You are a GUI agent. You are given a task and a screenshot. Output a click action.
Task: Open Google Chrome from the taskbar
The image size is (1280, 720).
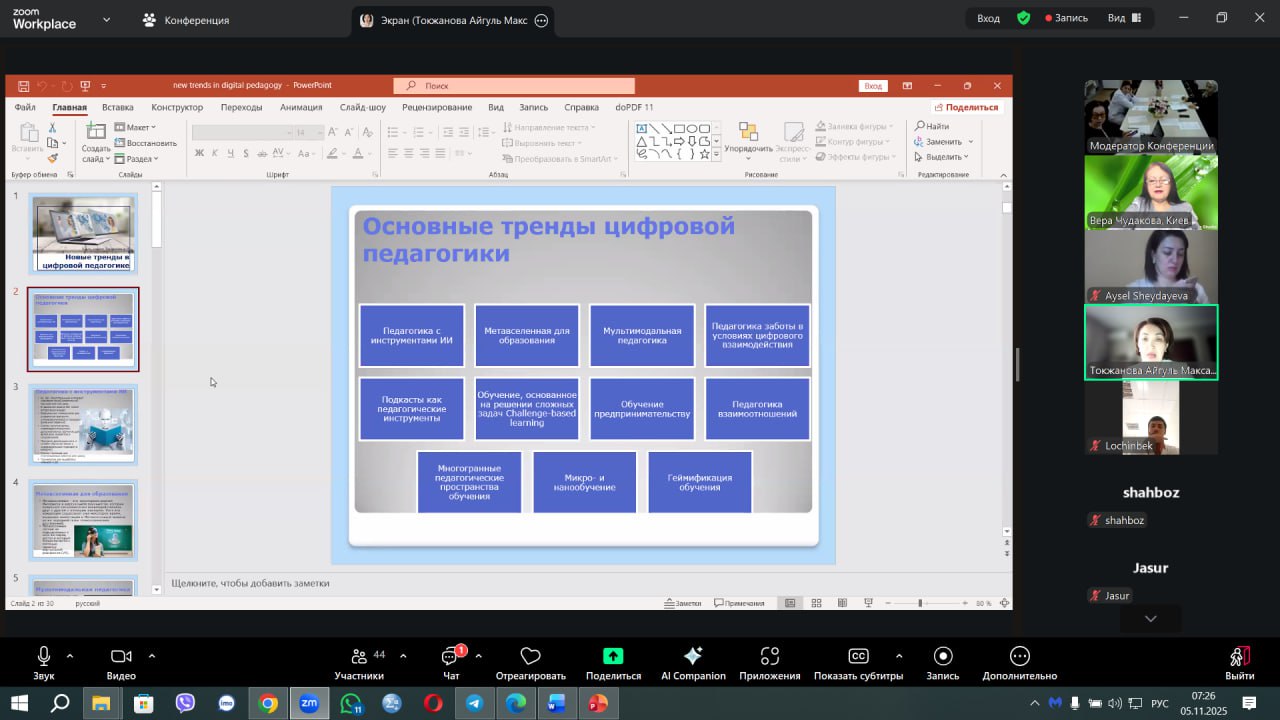pos(268,703)
